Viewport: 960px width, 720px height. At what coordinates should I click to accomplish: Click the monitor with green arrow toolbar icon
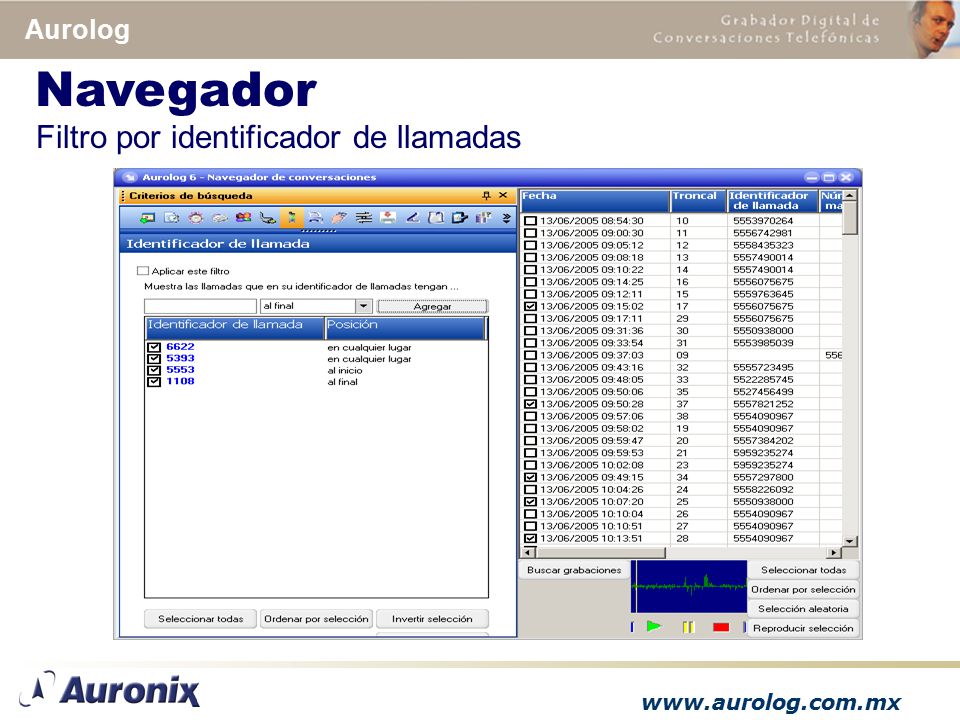coord(147,217)
